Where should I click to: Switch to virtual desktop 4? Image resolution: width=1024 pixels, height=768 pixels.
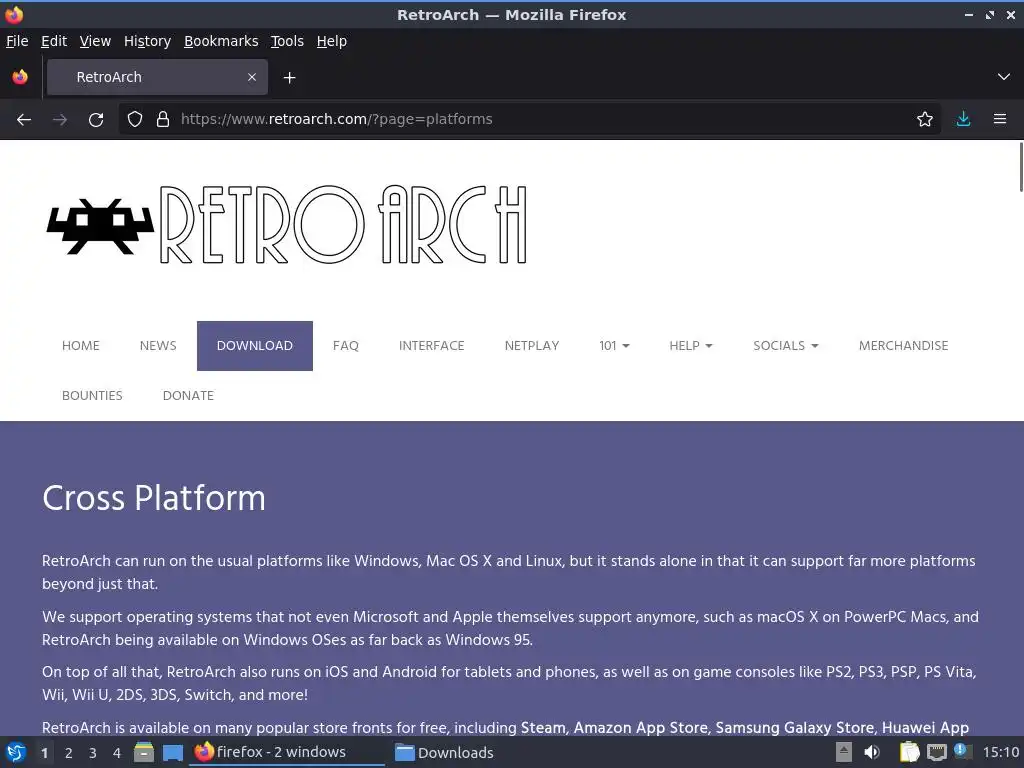click(x=117, y=753)
